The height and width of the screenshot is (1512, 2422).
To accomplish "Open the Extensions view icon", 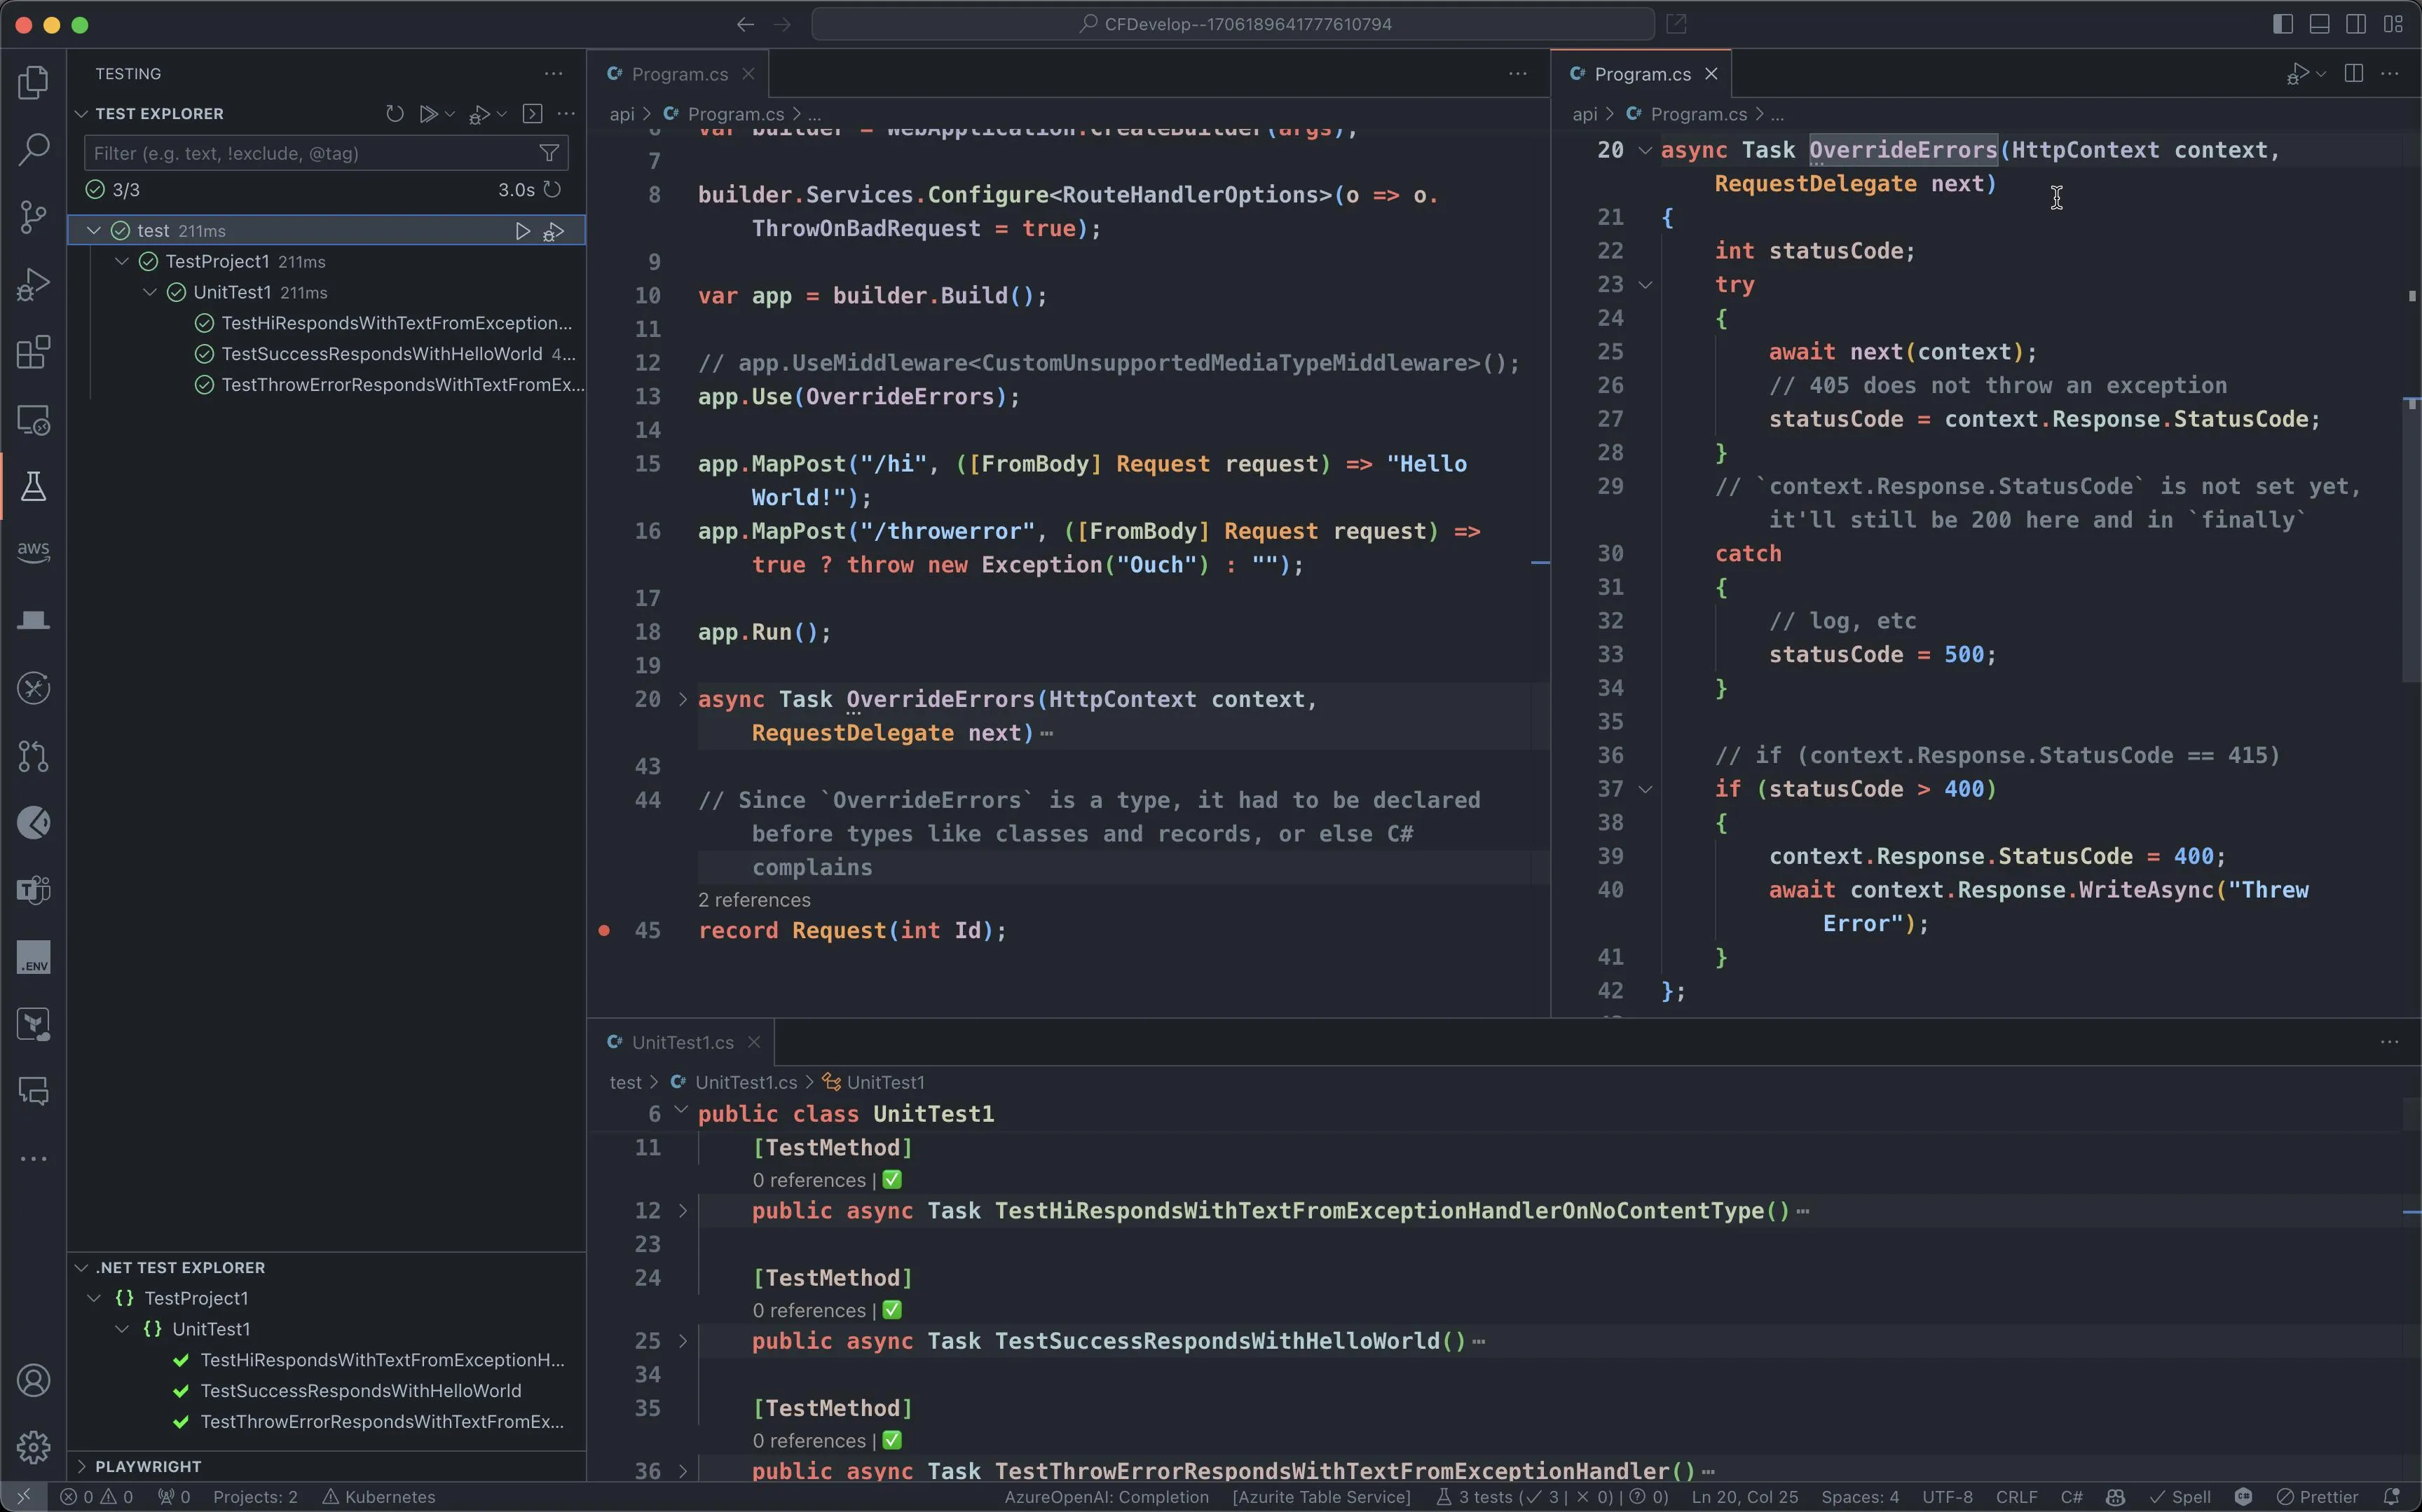I will [x=33, y=352].
